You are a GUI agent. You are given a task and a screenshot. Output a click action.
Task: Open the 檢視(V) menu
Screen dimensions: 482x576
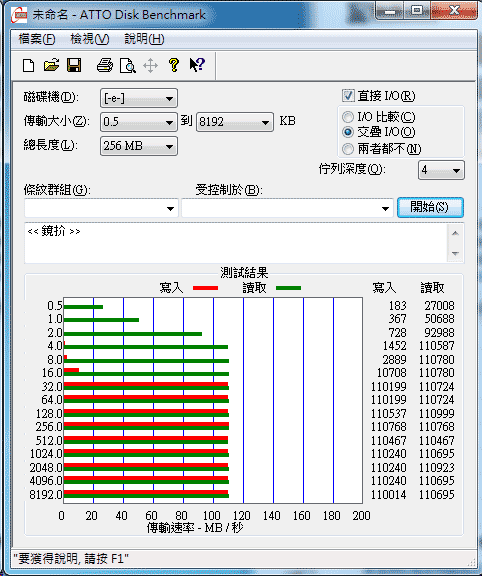(x=90, y=39)
